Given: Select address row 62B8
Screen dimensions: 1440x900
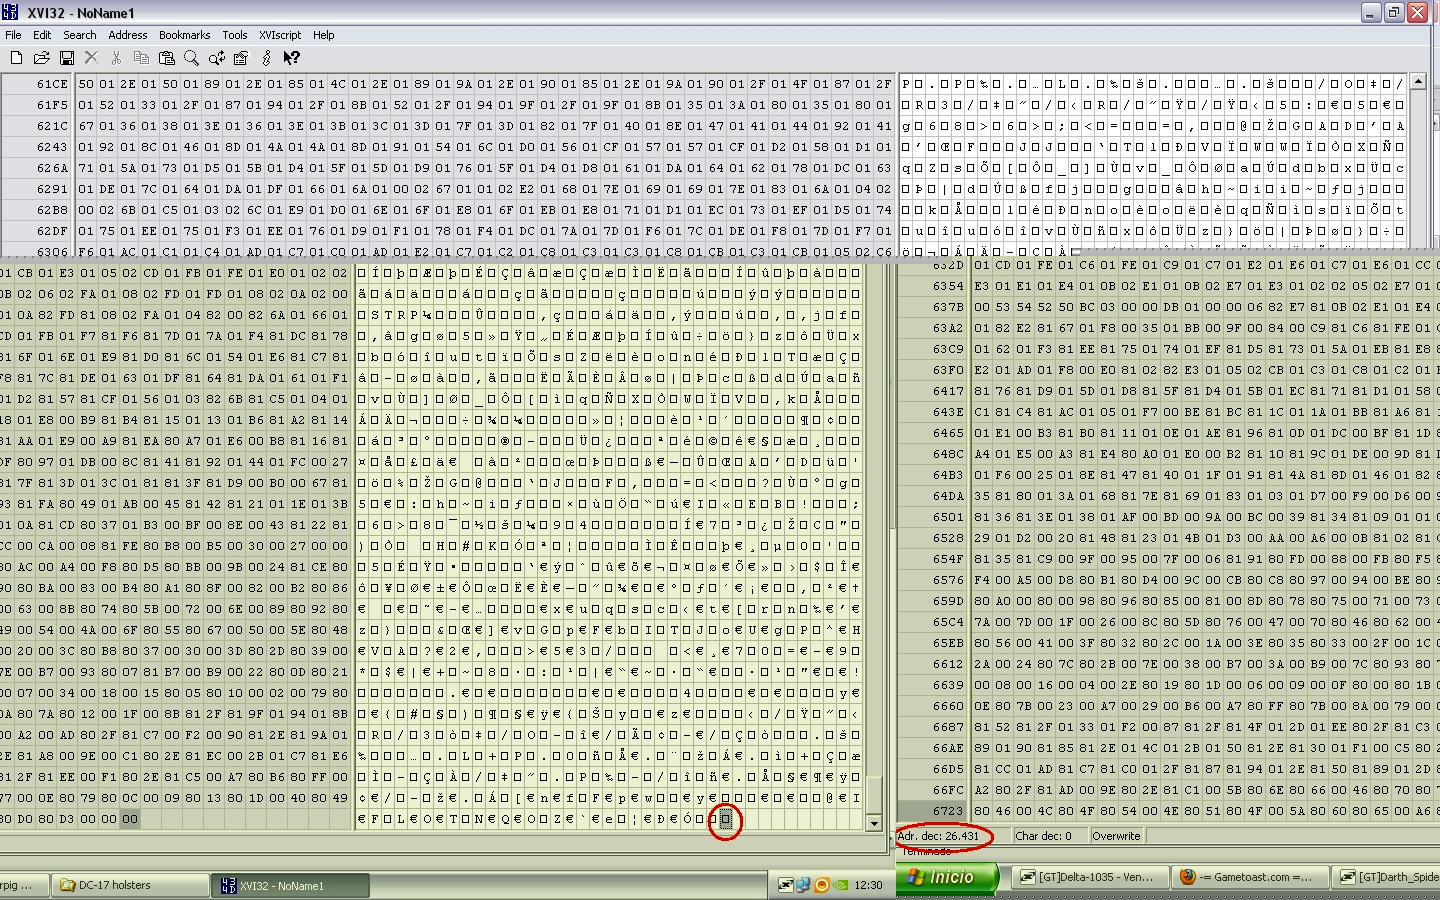Looking at the screenshot, I should click(x=39, y=210).
